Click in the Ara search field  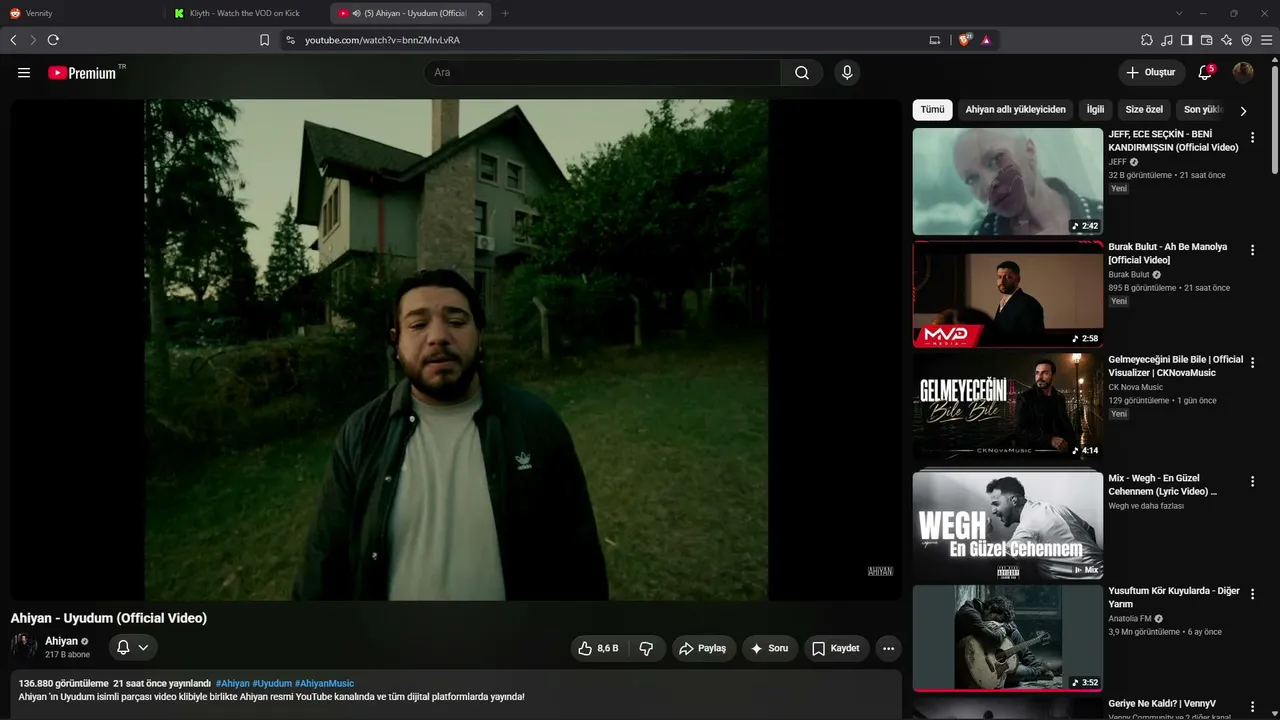pos(603,73)
